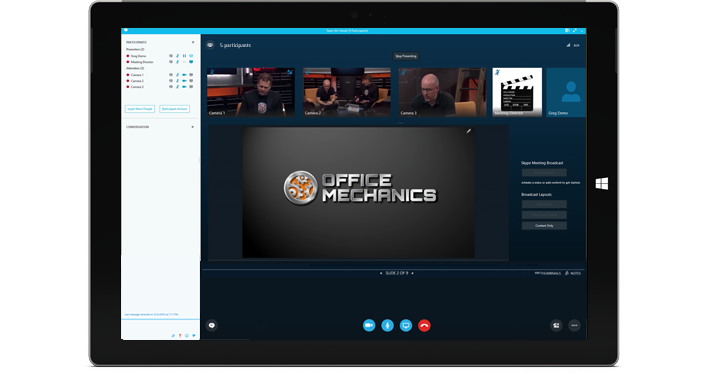Image resolution: width=713 pixels, height=374 pixels.
Task: Click full screen icon in title bar
Action: (x=575, y=30)
